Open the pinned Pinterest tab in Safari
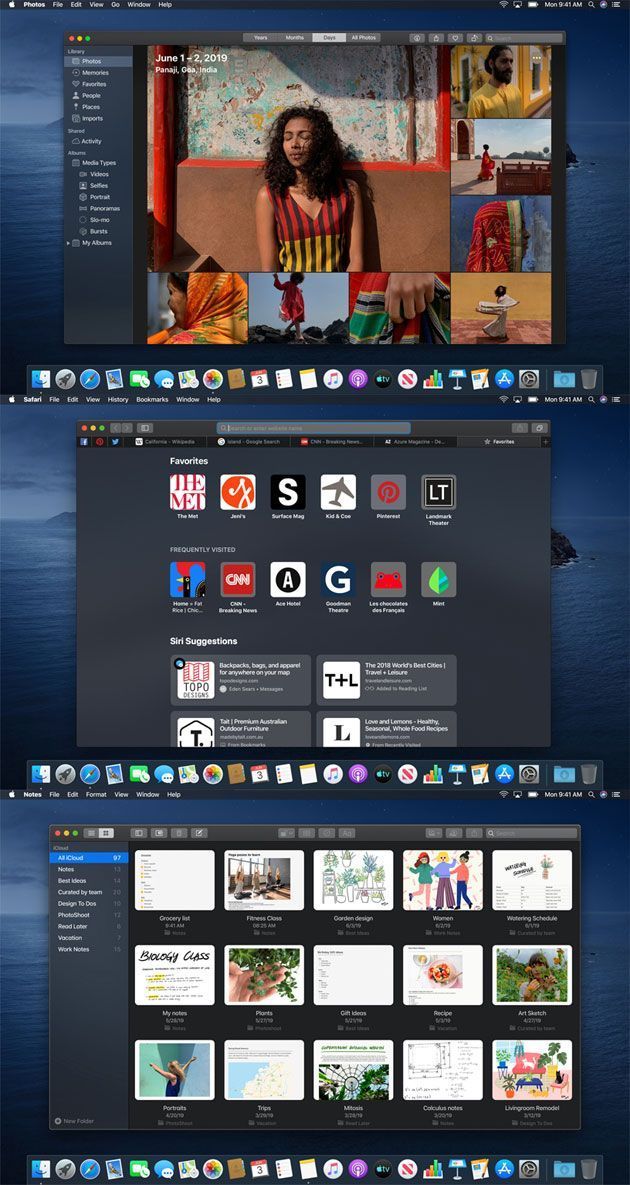The image size is (630, 1185). (x=100, y=441)
